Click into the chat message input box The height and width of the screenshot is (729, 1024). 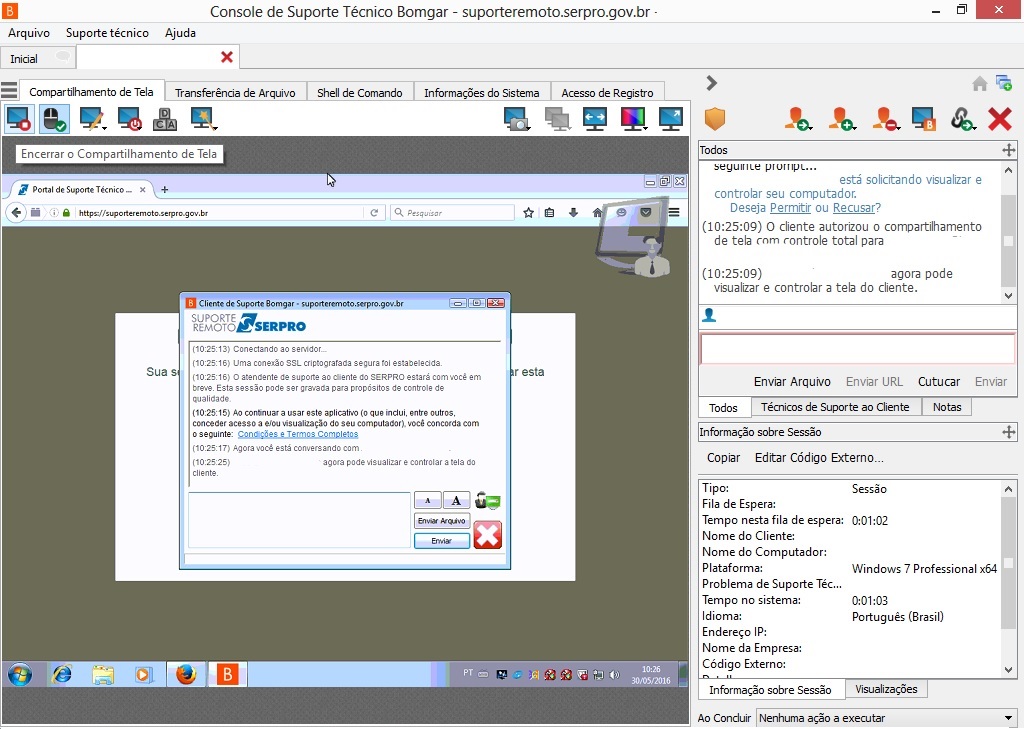(857, 349)
